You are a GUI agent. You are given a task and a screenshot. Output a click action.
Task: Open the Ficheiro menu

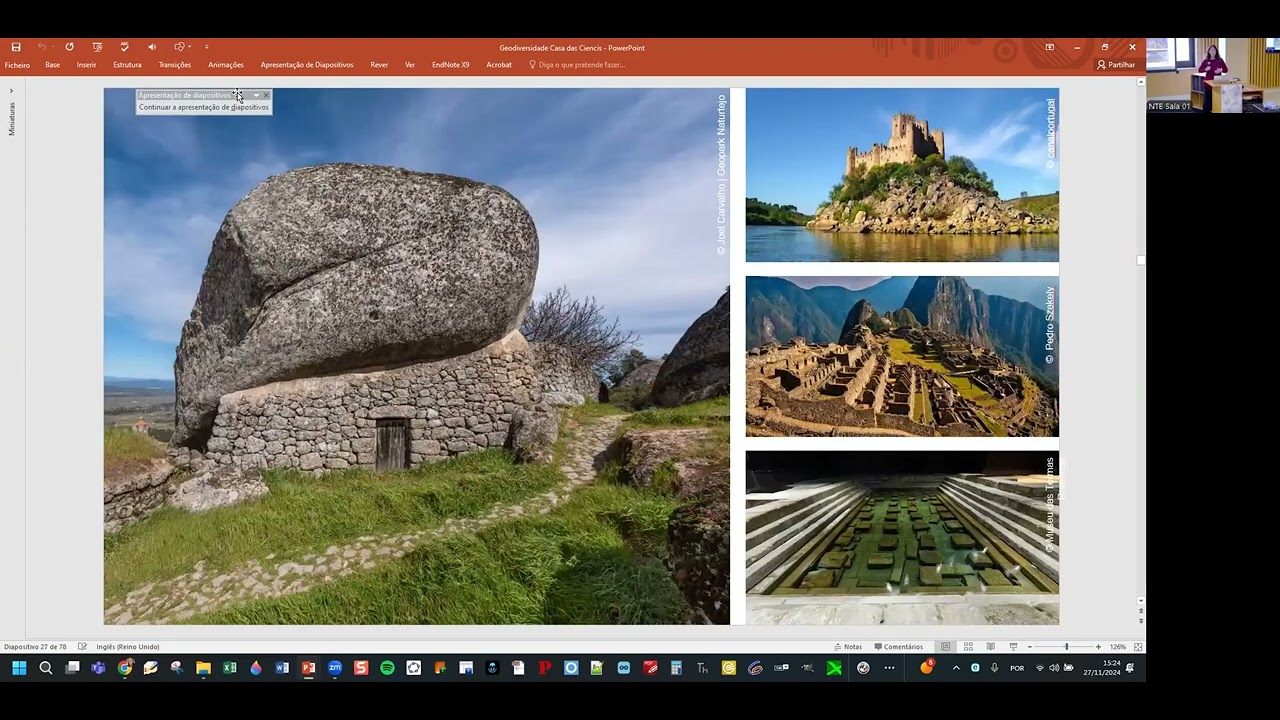click(x=17, y=65)
